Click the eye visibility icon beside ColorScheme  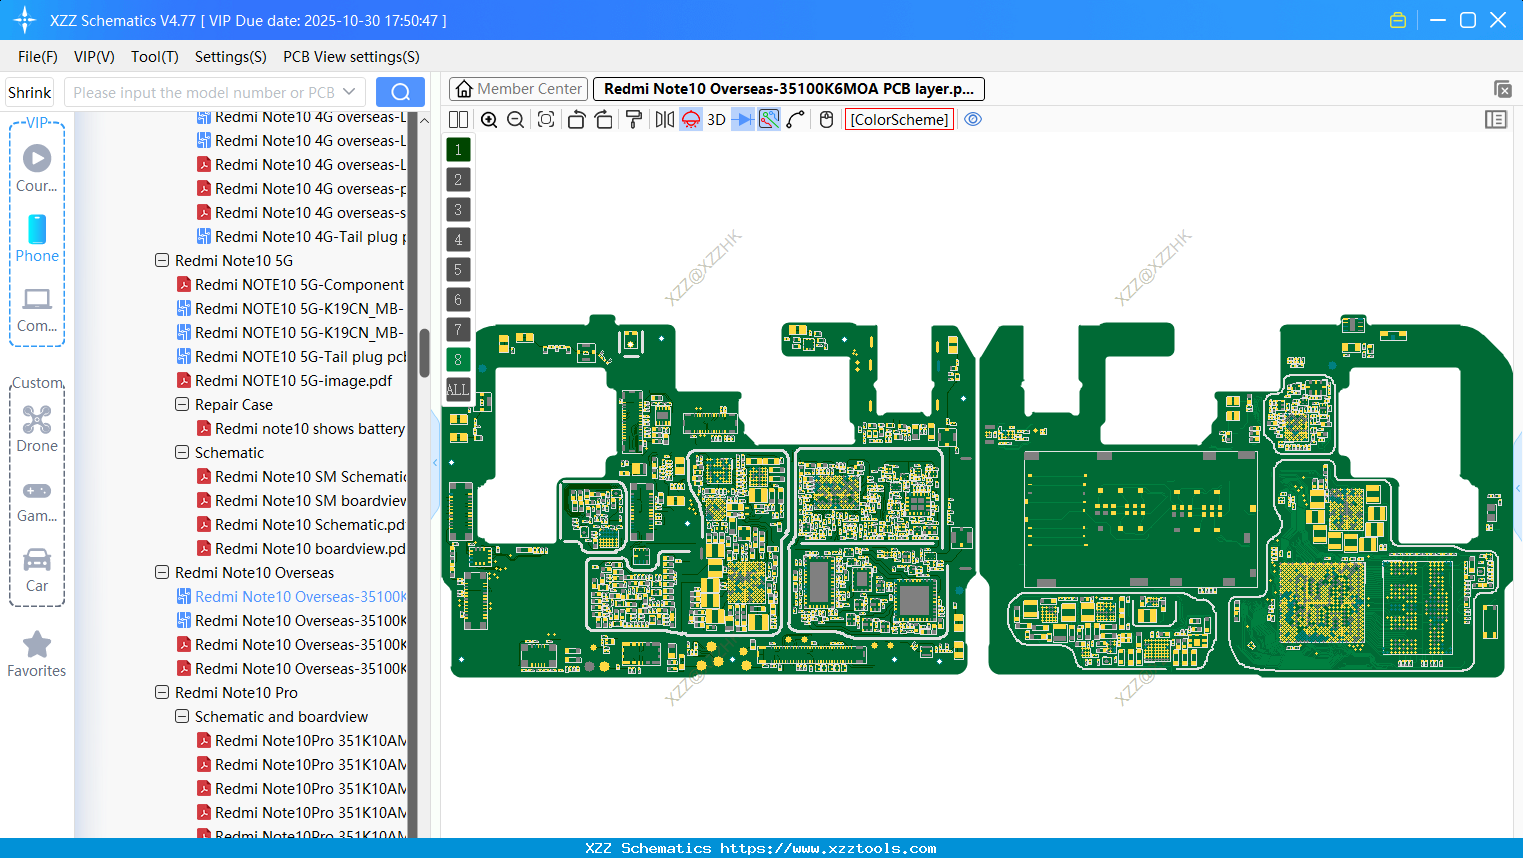(973, 119)
